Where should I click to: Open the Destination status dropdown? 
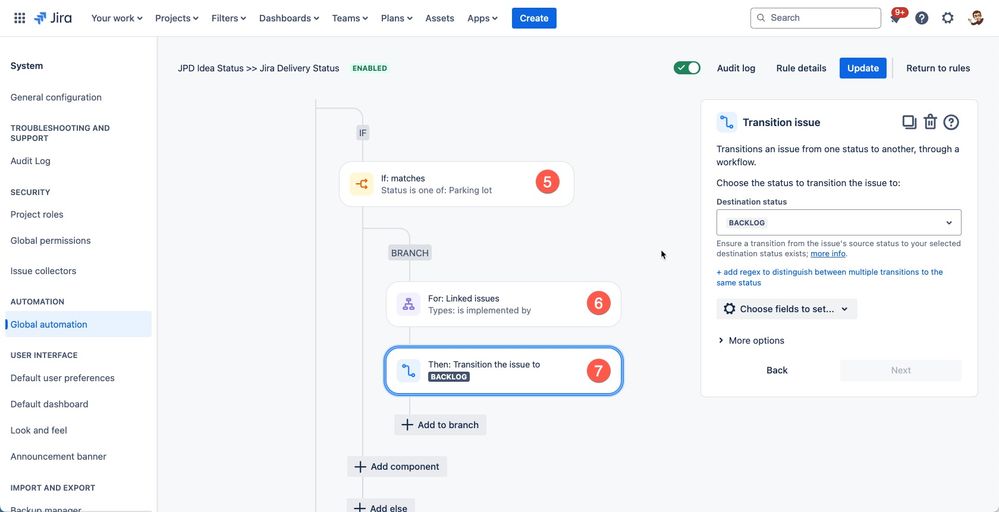[838, 223]
